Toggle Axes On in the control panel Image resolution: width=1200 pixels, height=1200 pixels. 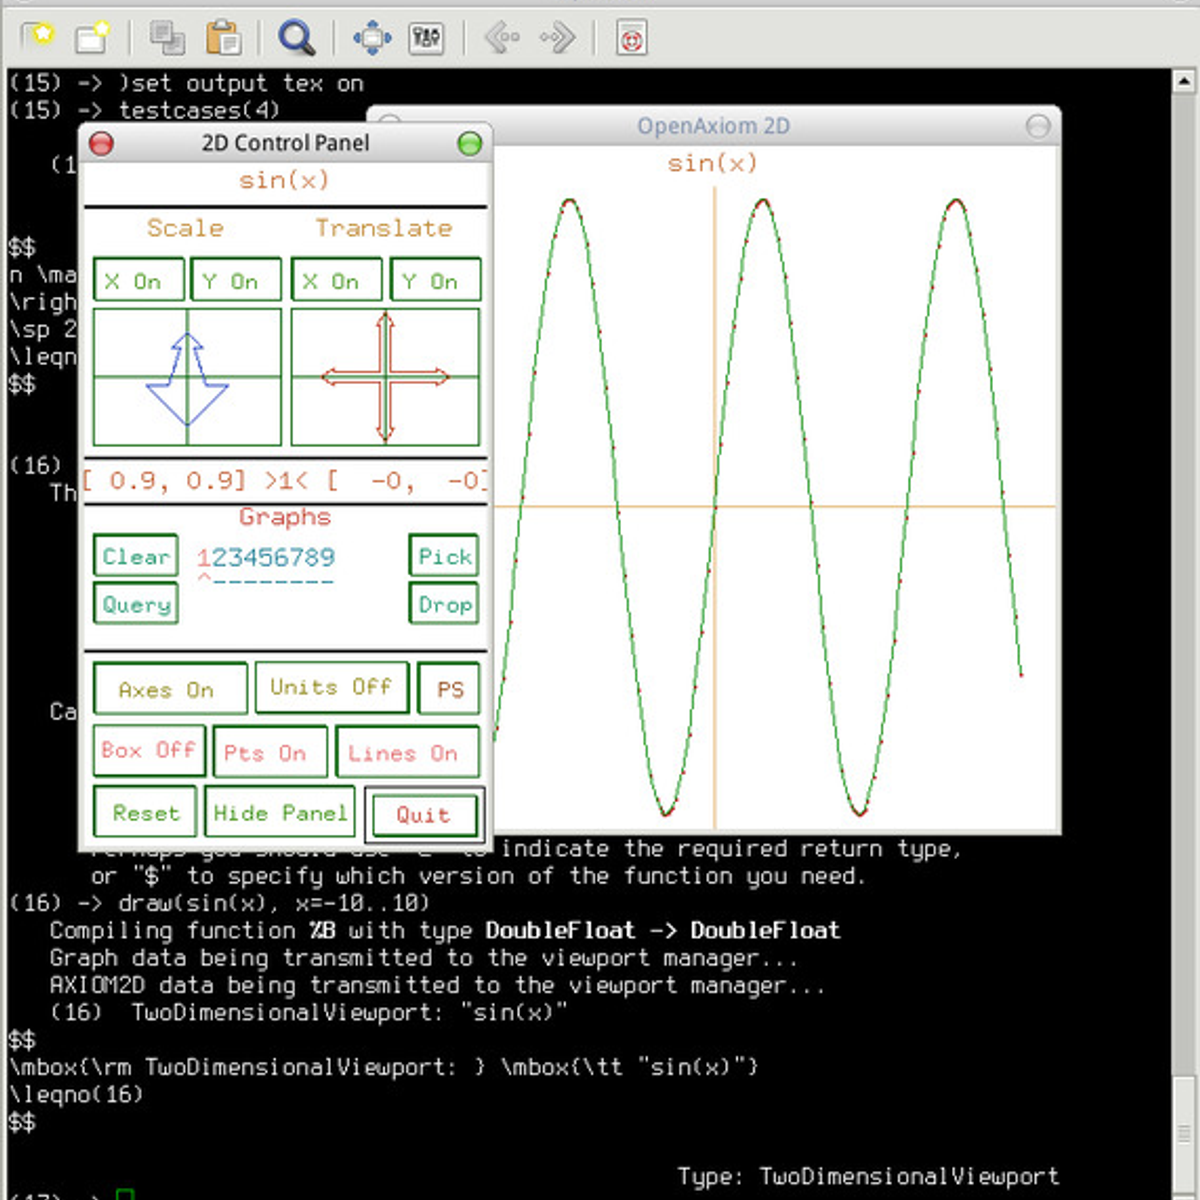tap(169, 688)
